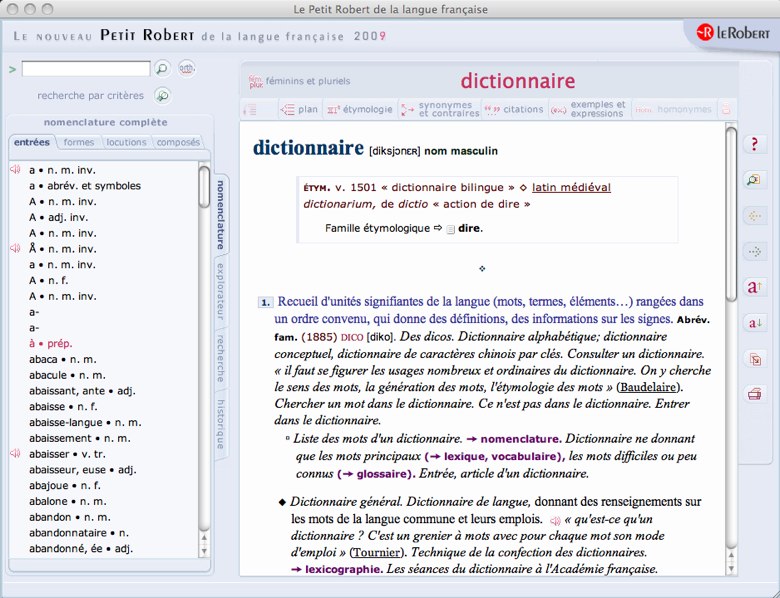Click the previous navigation arrows icon in sidebar
The width and height of the screenshot is (780, 598).
pyautogui.click(x=755, y=216)
